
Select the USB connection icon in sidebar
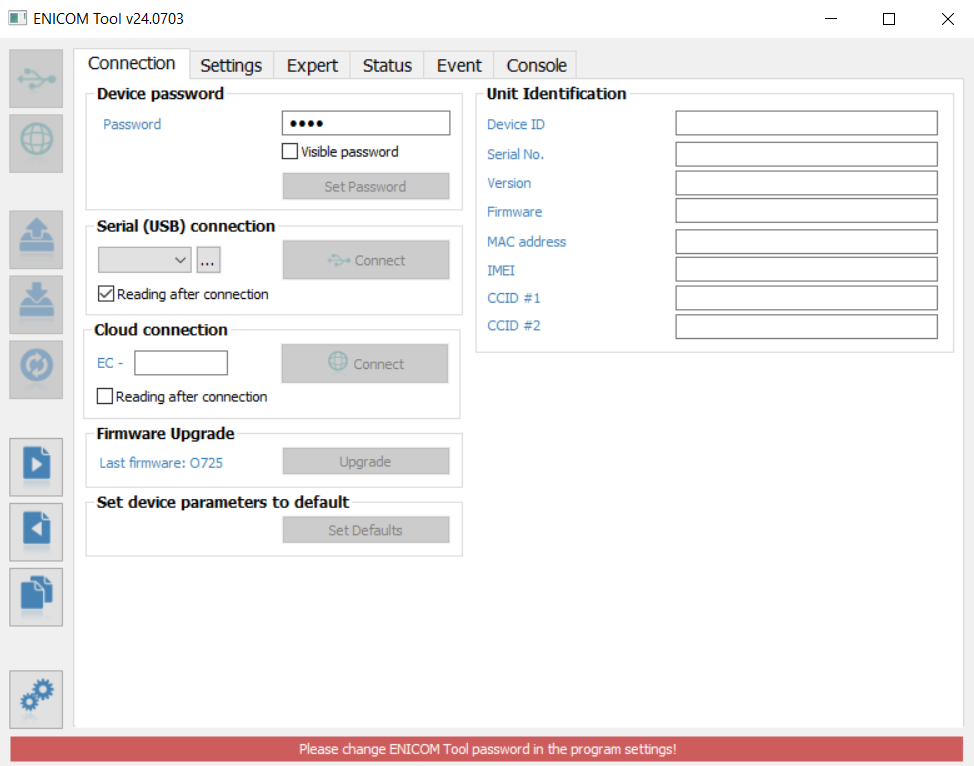[x=35, y=78]
